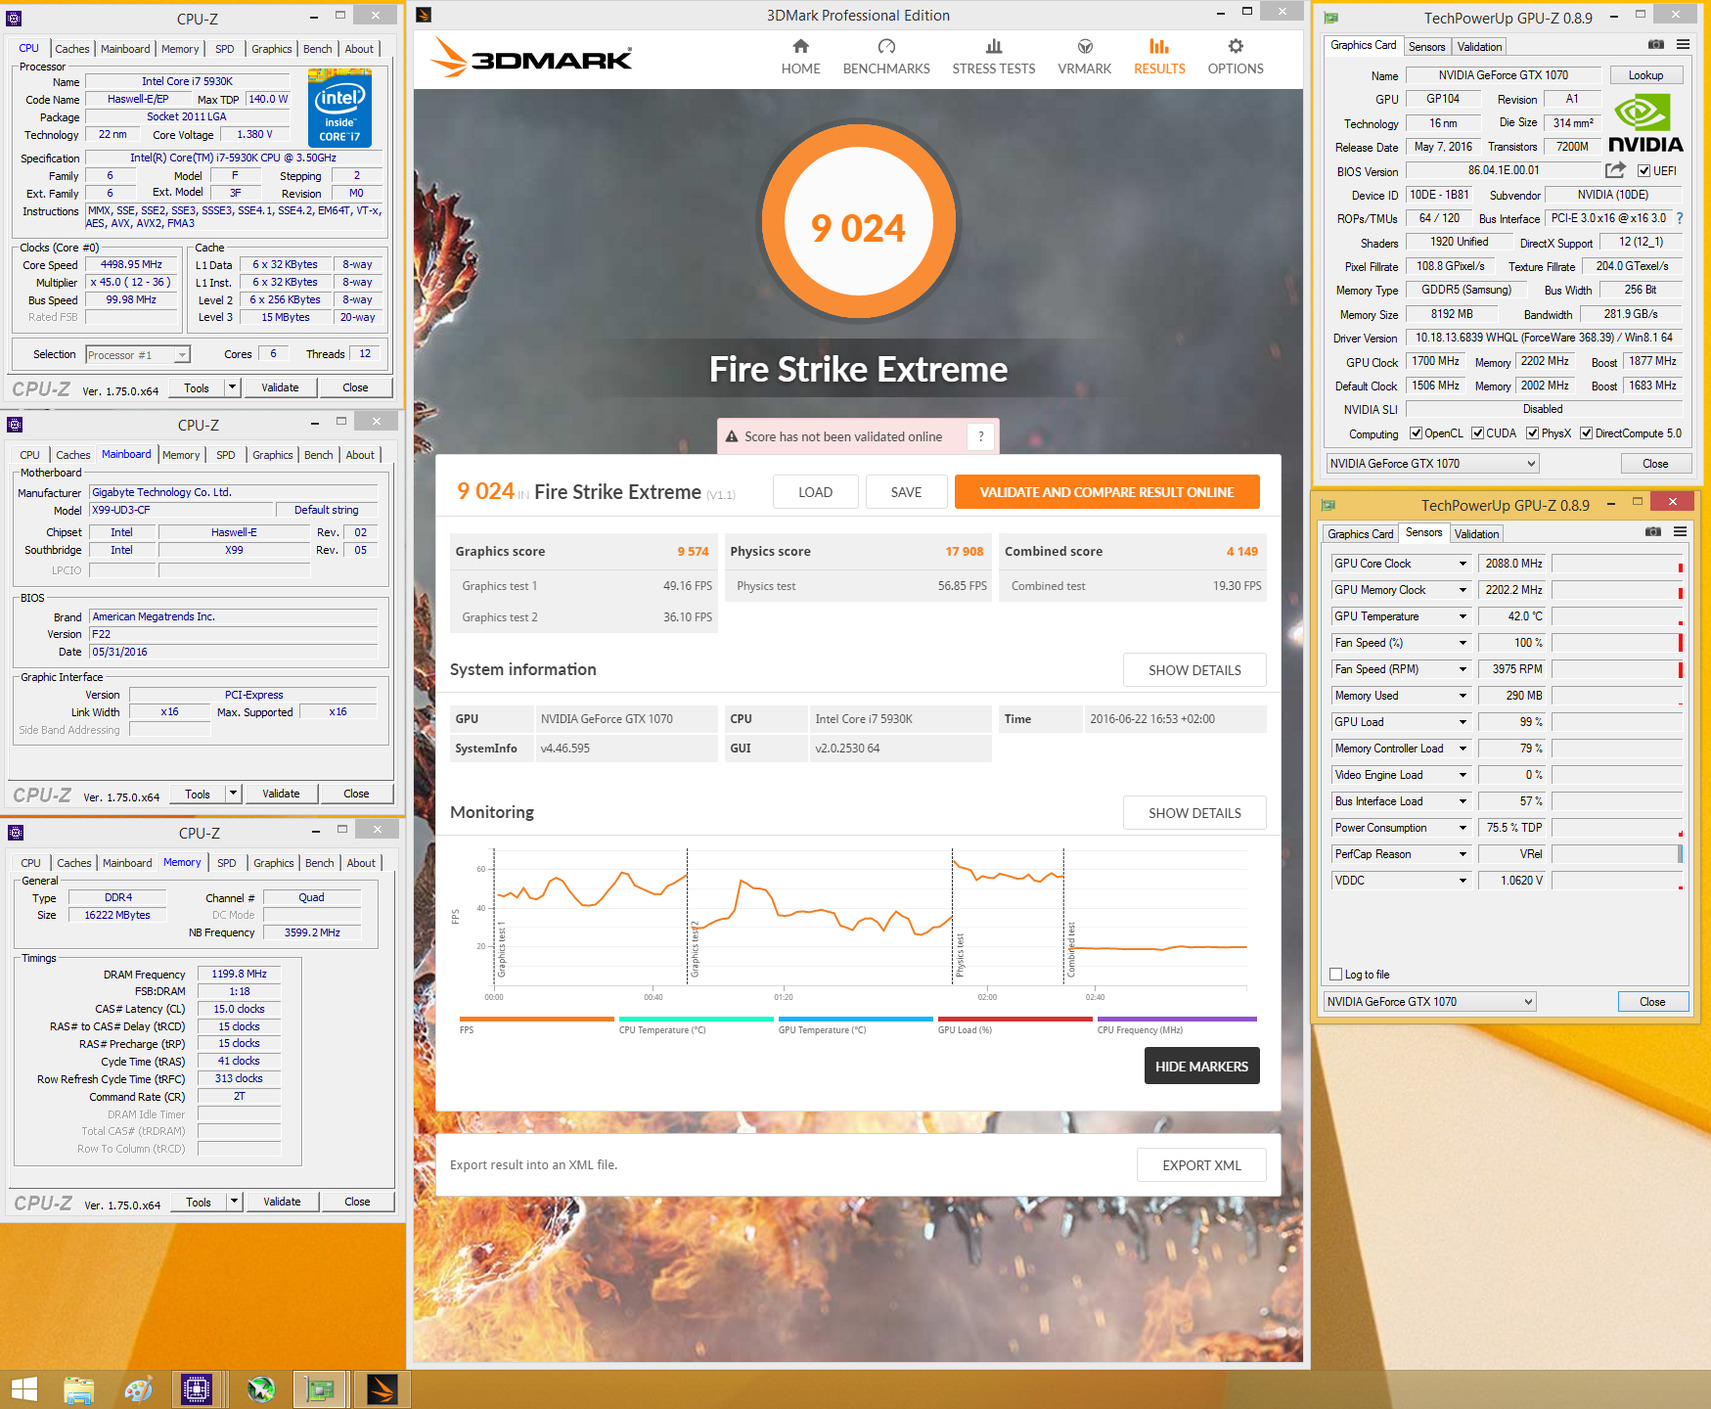Click EXPORT XML button
Screen dimensions: 1711x1409
1202,1165
